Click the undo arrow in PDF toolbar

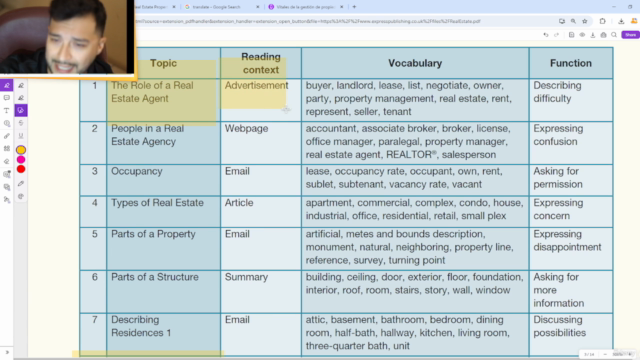click(546, 35)
